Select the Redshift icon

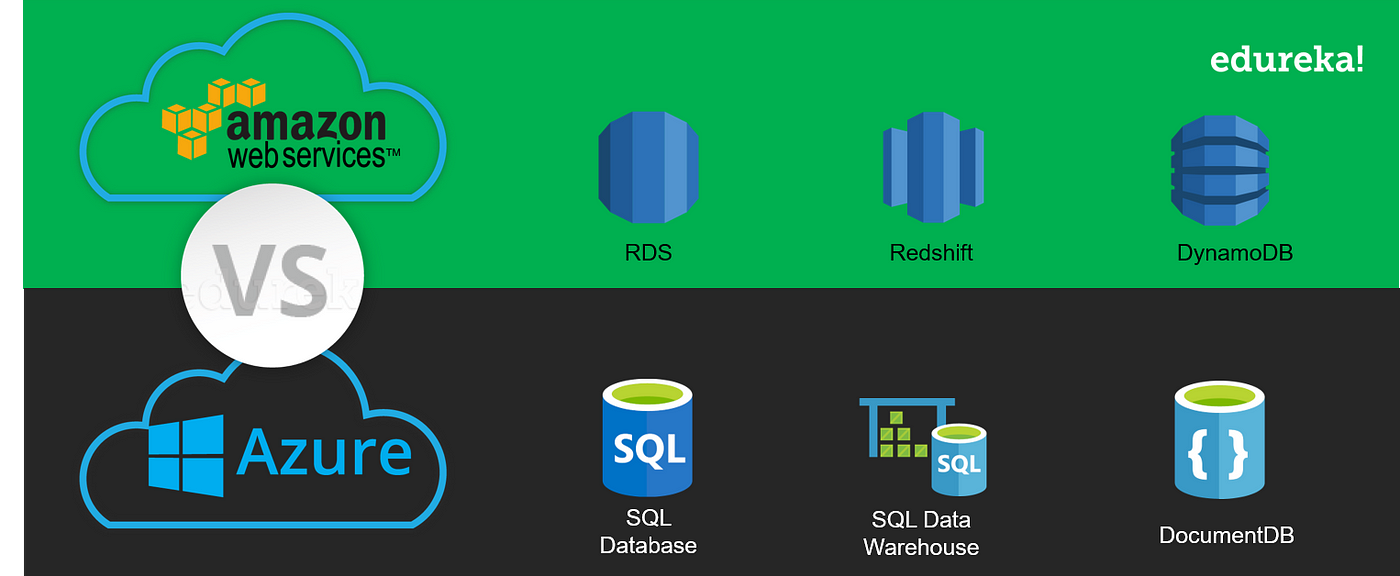[x=933, y=167]
